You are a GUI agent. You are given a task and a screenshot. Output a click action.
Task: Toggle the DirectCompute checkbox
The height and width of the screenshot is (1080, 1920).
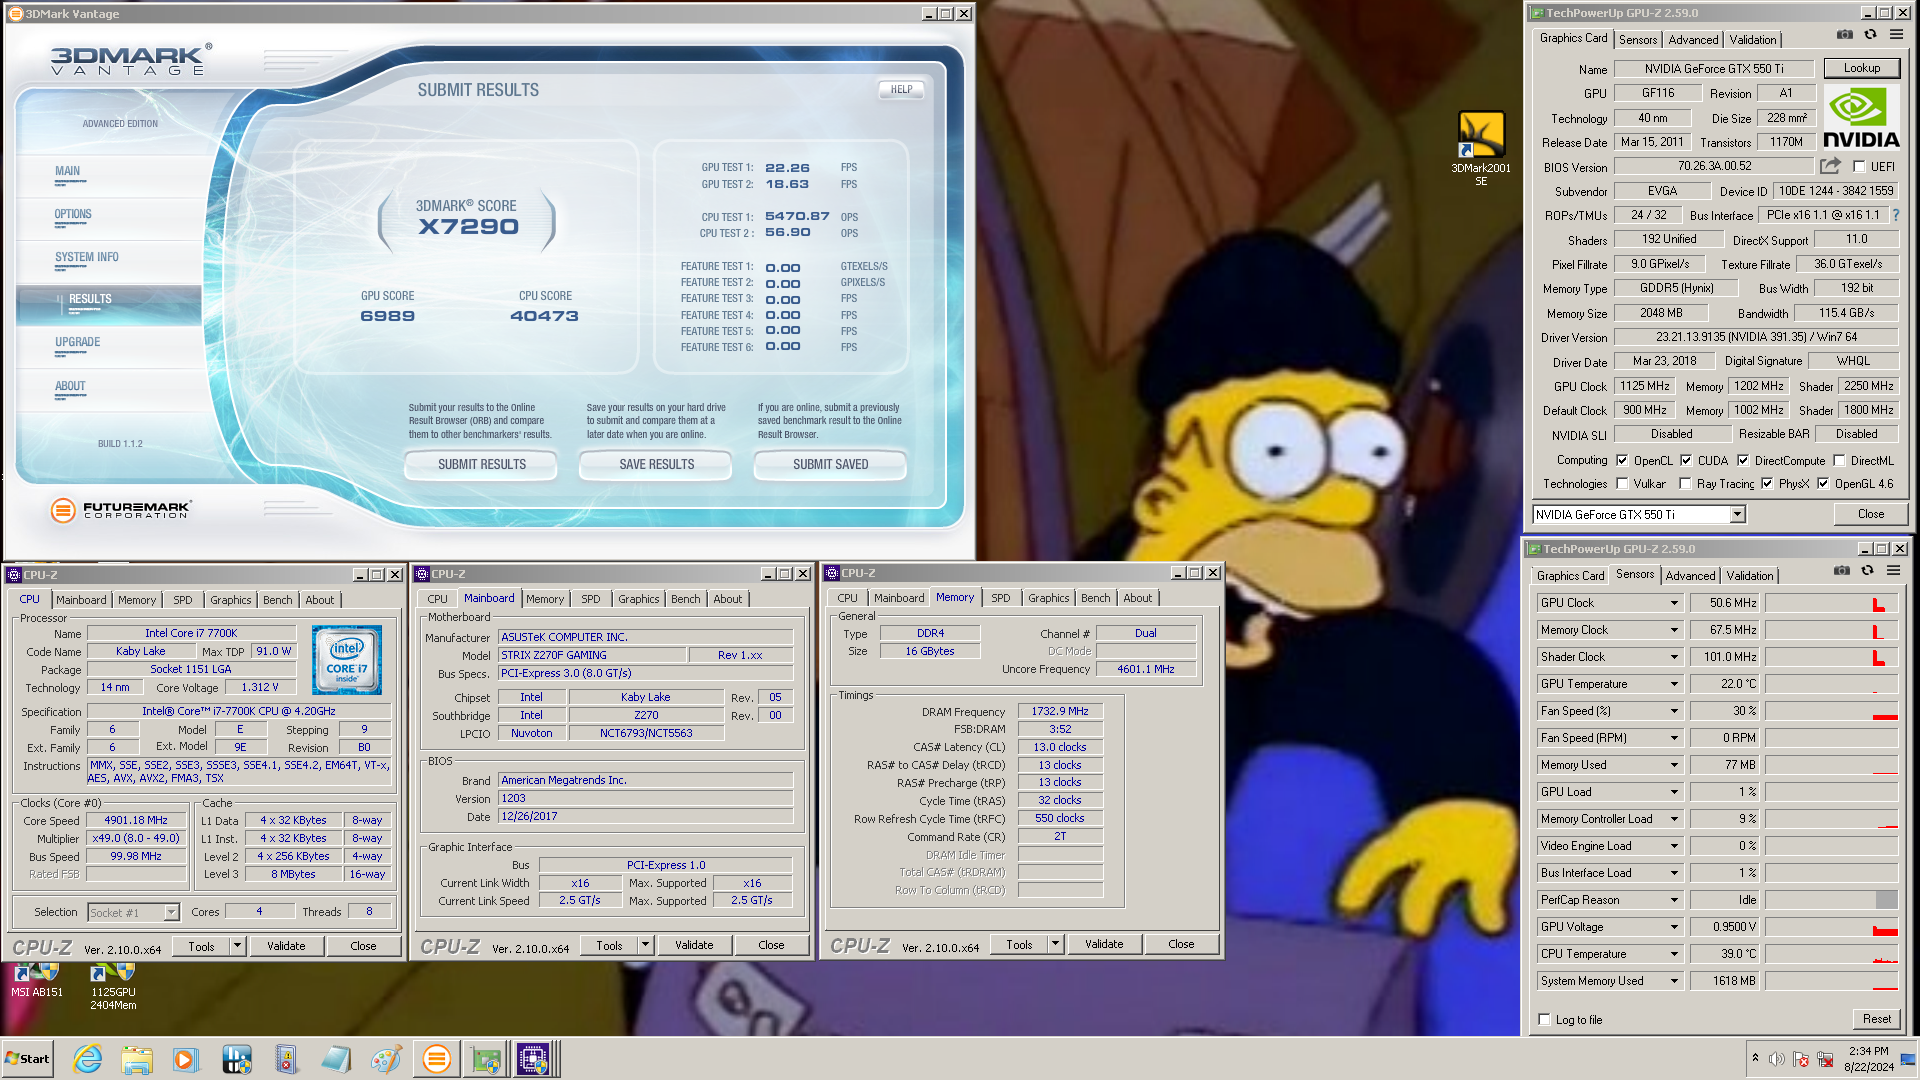[1743, 461]
